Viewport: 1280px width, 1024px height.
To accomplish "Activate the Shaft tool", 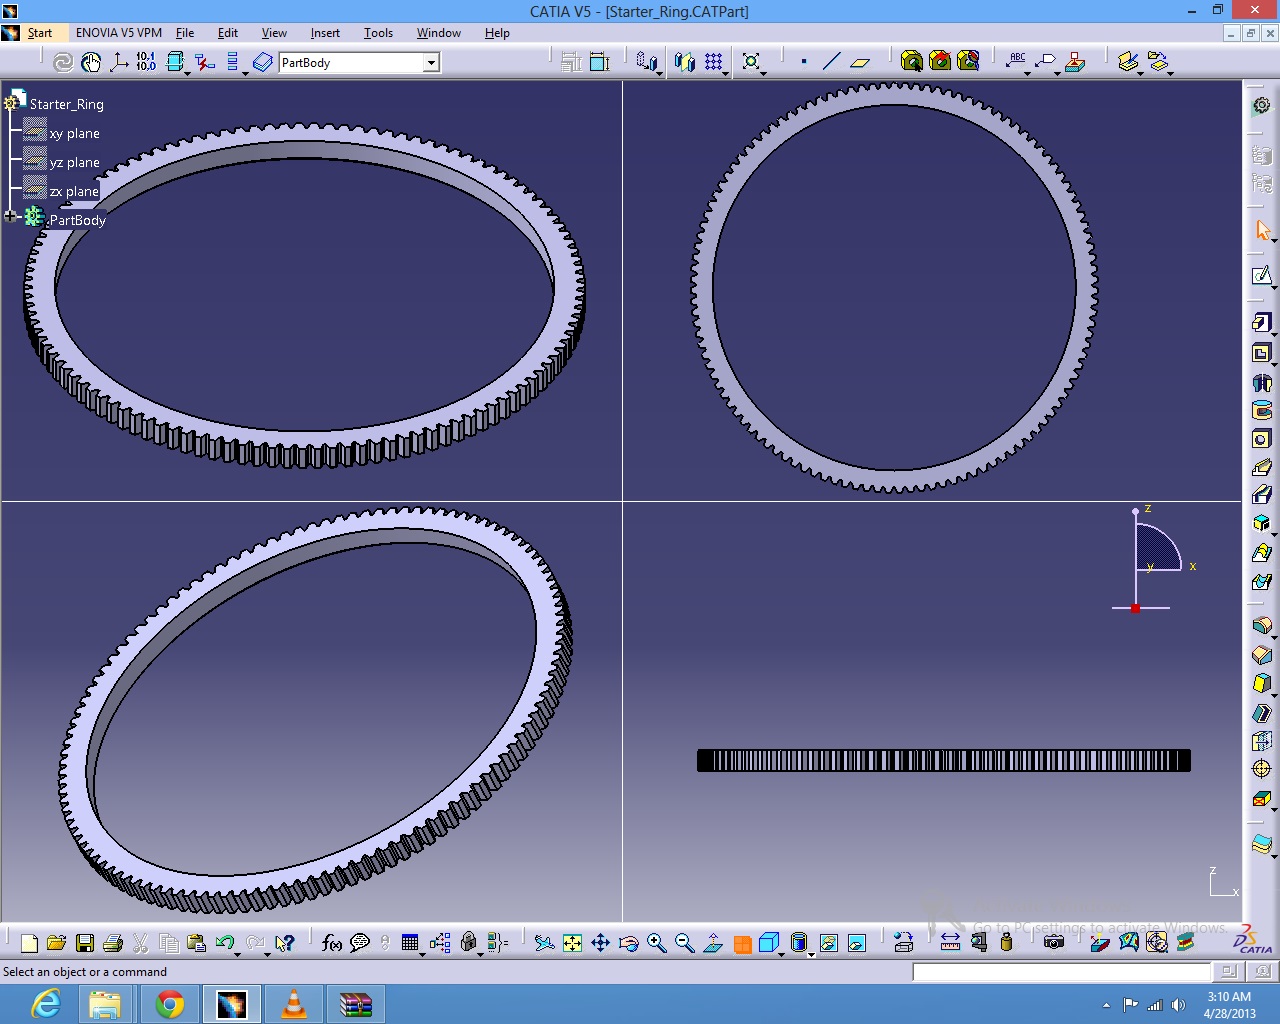I will tap(1262, 382).
